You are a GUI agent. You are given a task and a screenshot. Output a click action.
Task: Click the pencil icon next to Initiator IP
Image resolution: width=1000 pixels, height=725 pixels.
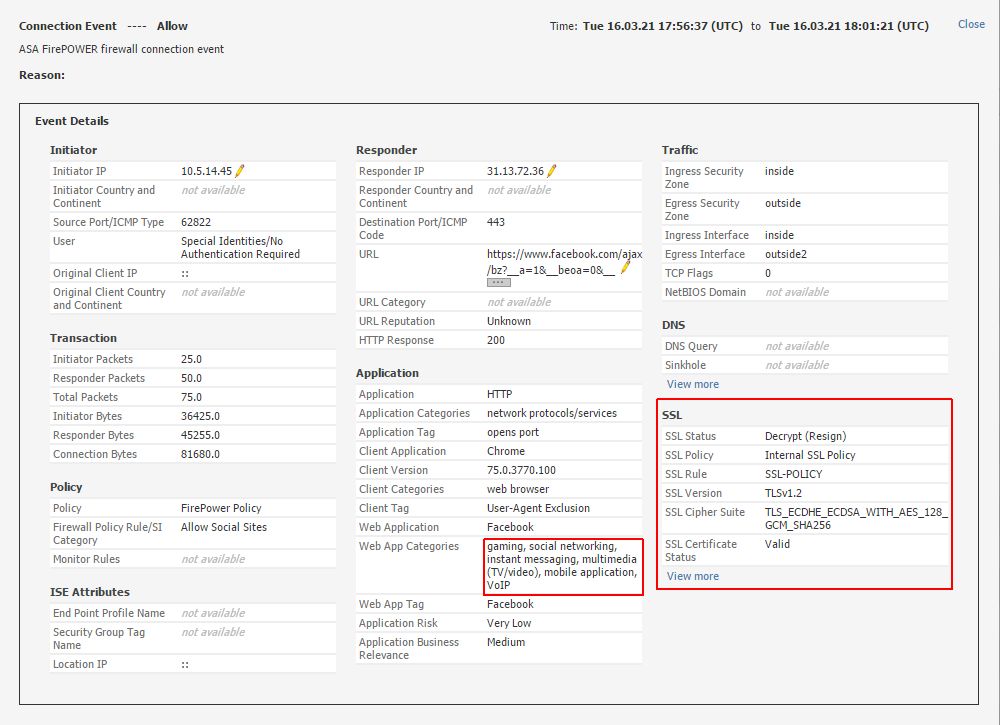coord(240,171)
